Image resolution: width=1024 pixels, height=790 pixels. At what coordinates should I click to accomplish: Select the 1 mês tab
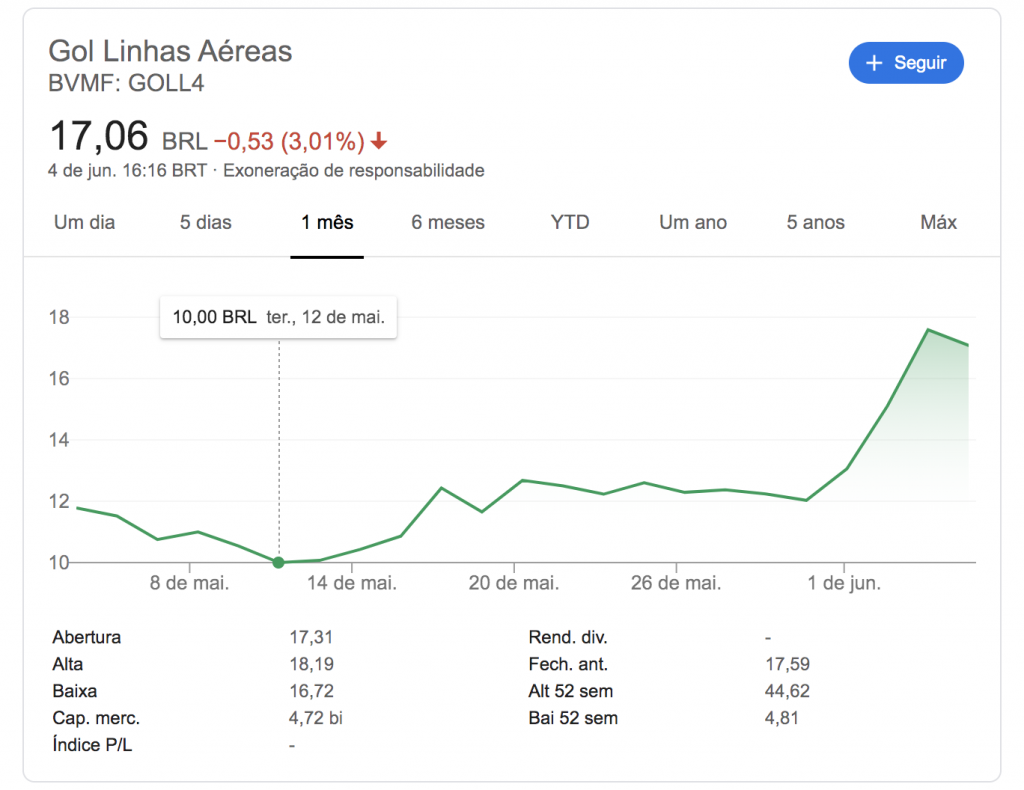(x=327, y=223)
